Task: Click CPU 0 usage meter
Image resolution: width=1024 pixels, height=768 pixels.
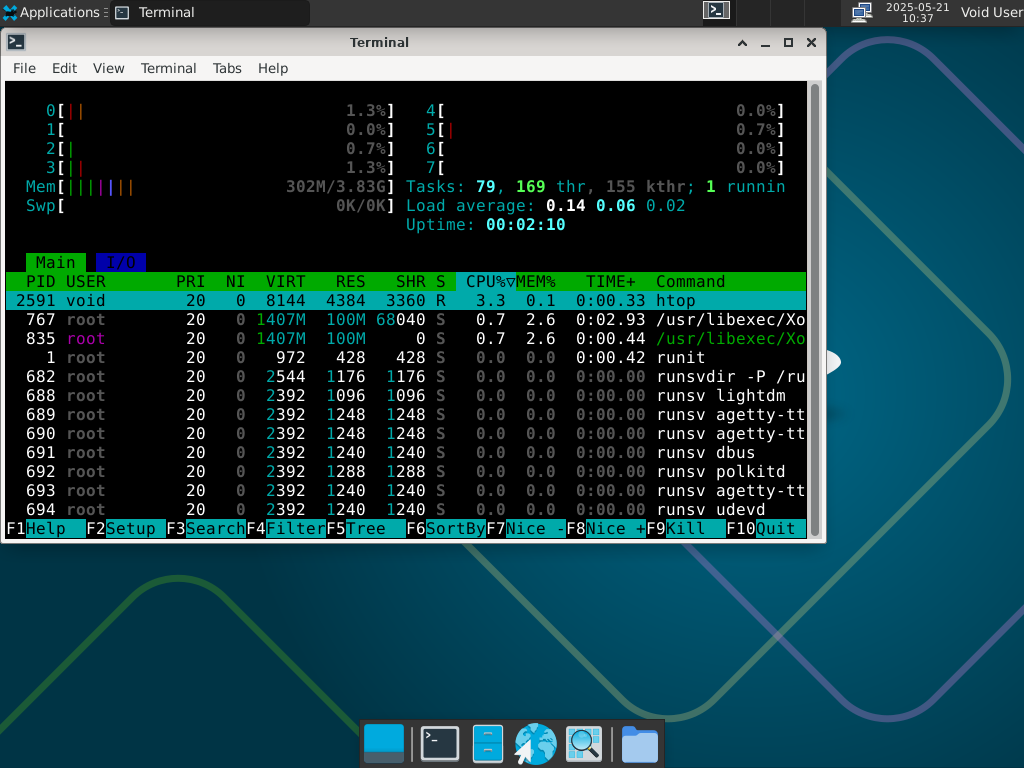Action: click(x=220, y=111)
